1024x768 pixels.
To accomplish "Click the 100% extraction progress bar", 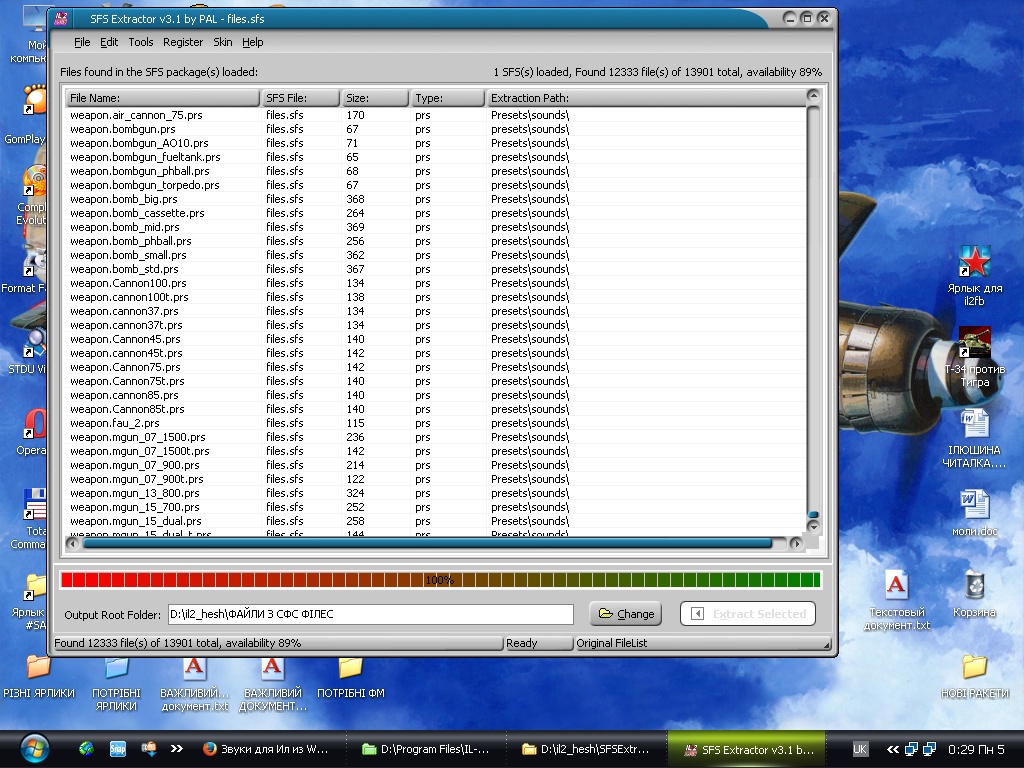I will click(440, 580).
